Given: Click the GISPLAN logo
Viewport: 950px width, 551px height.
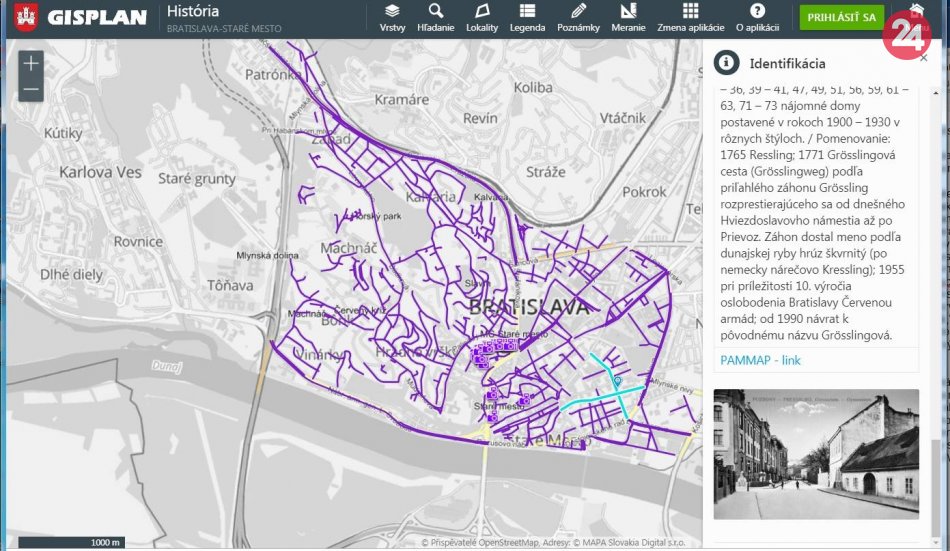Looking at the screenshot, I should click(80, 17).
